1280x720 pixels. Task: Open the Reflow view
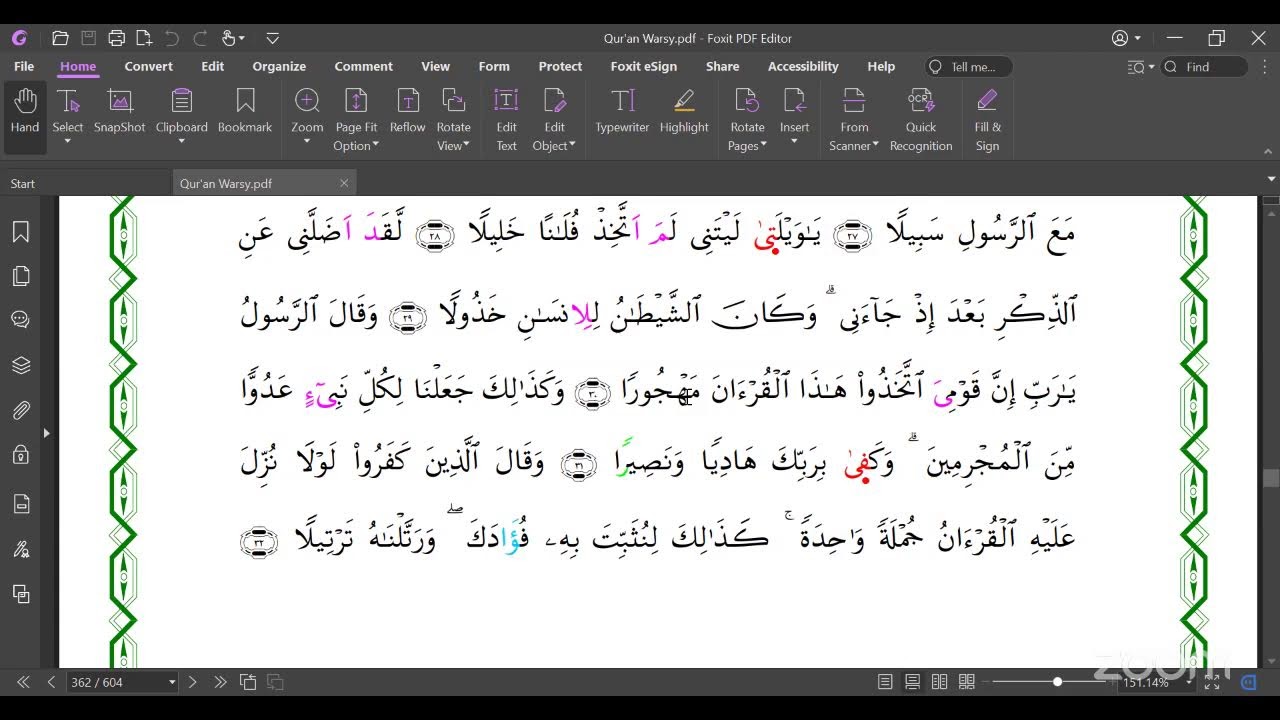408,112
